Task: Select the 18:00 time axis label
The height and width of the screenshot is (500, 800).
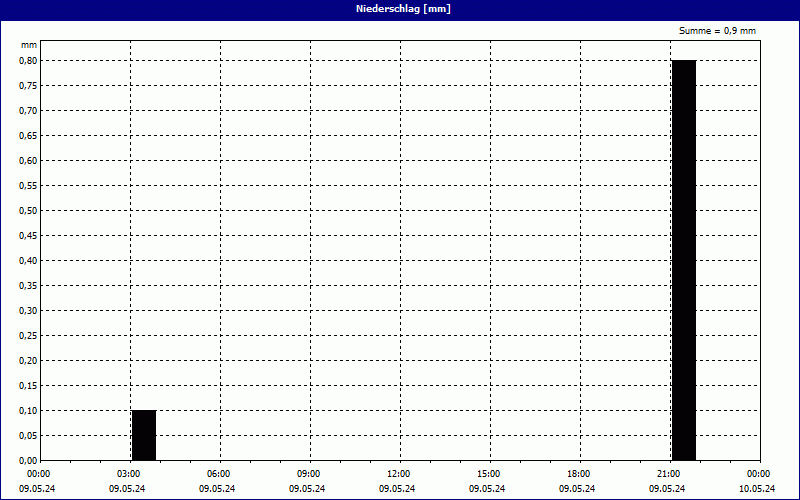Action: [578, 473]
